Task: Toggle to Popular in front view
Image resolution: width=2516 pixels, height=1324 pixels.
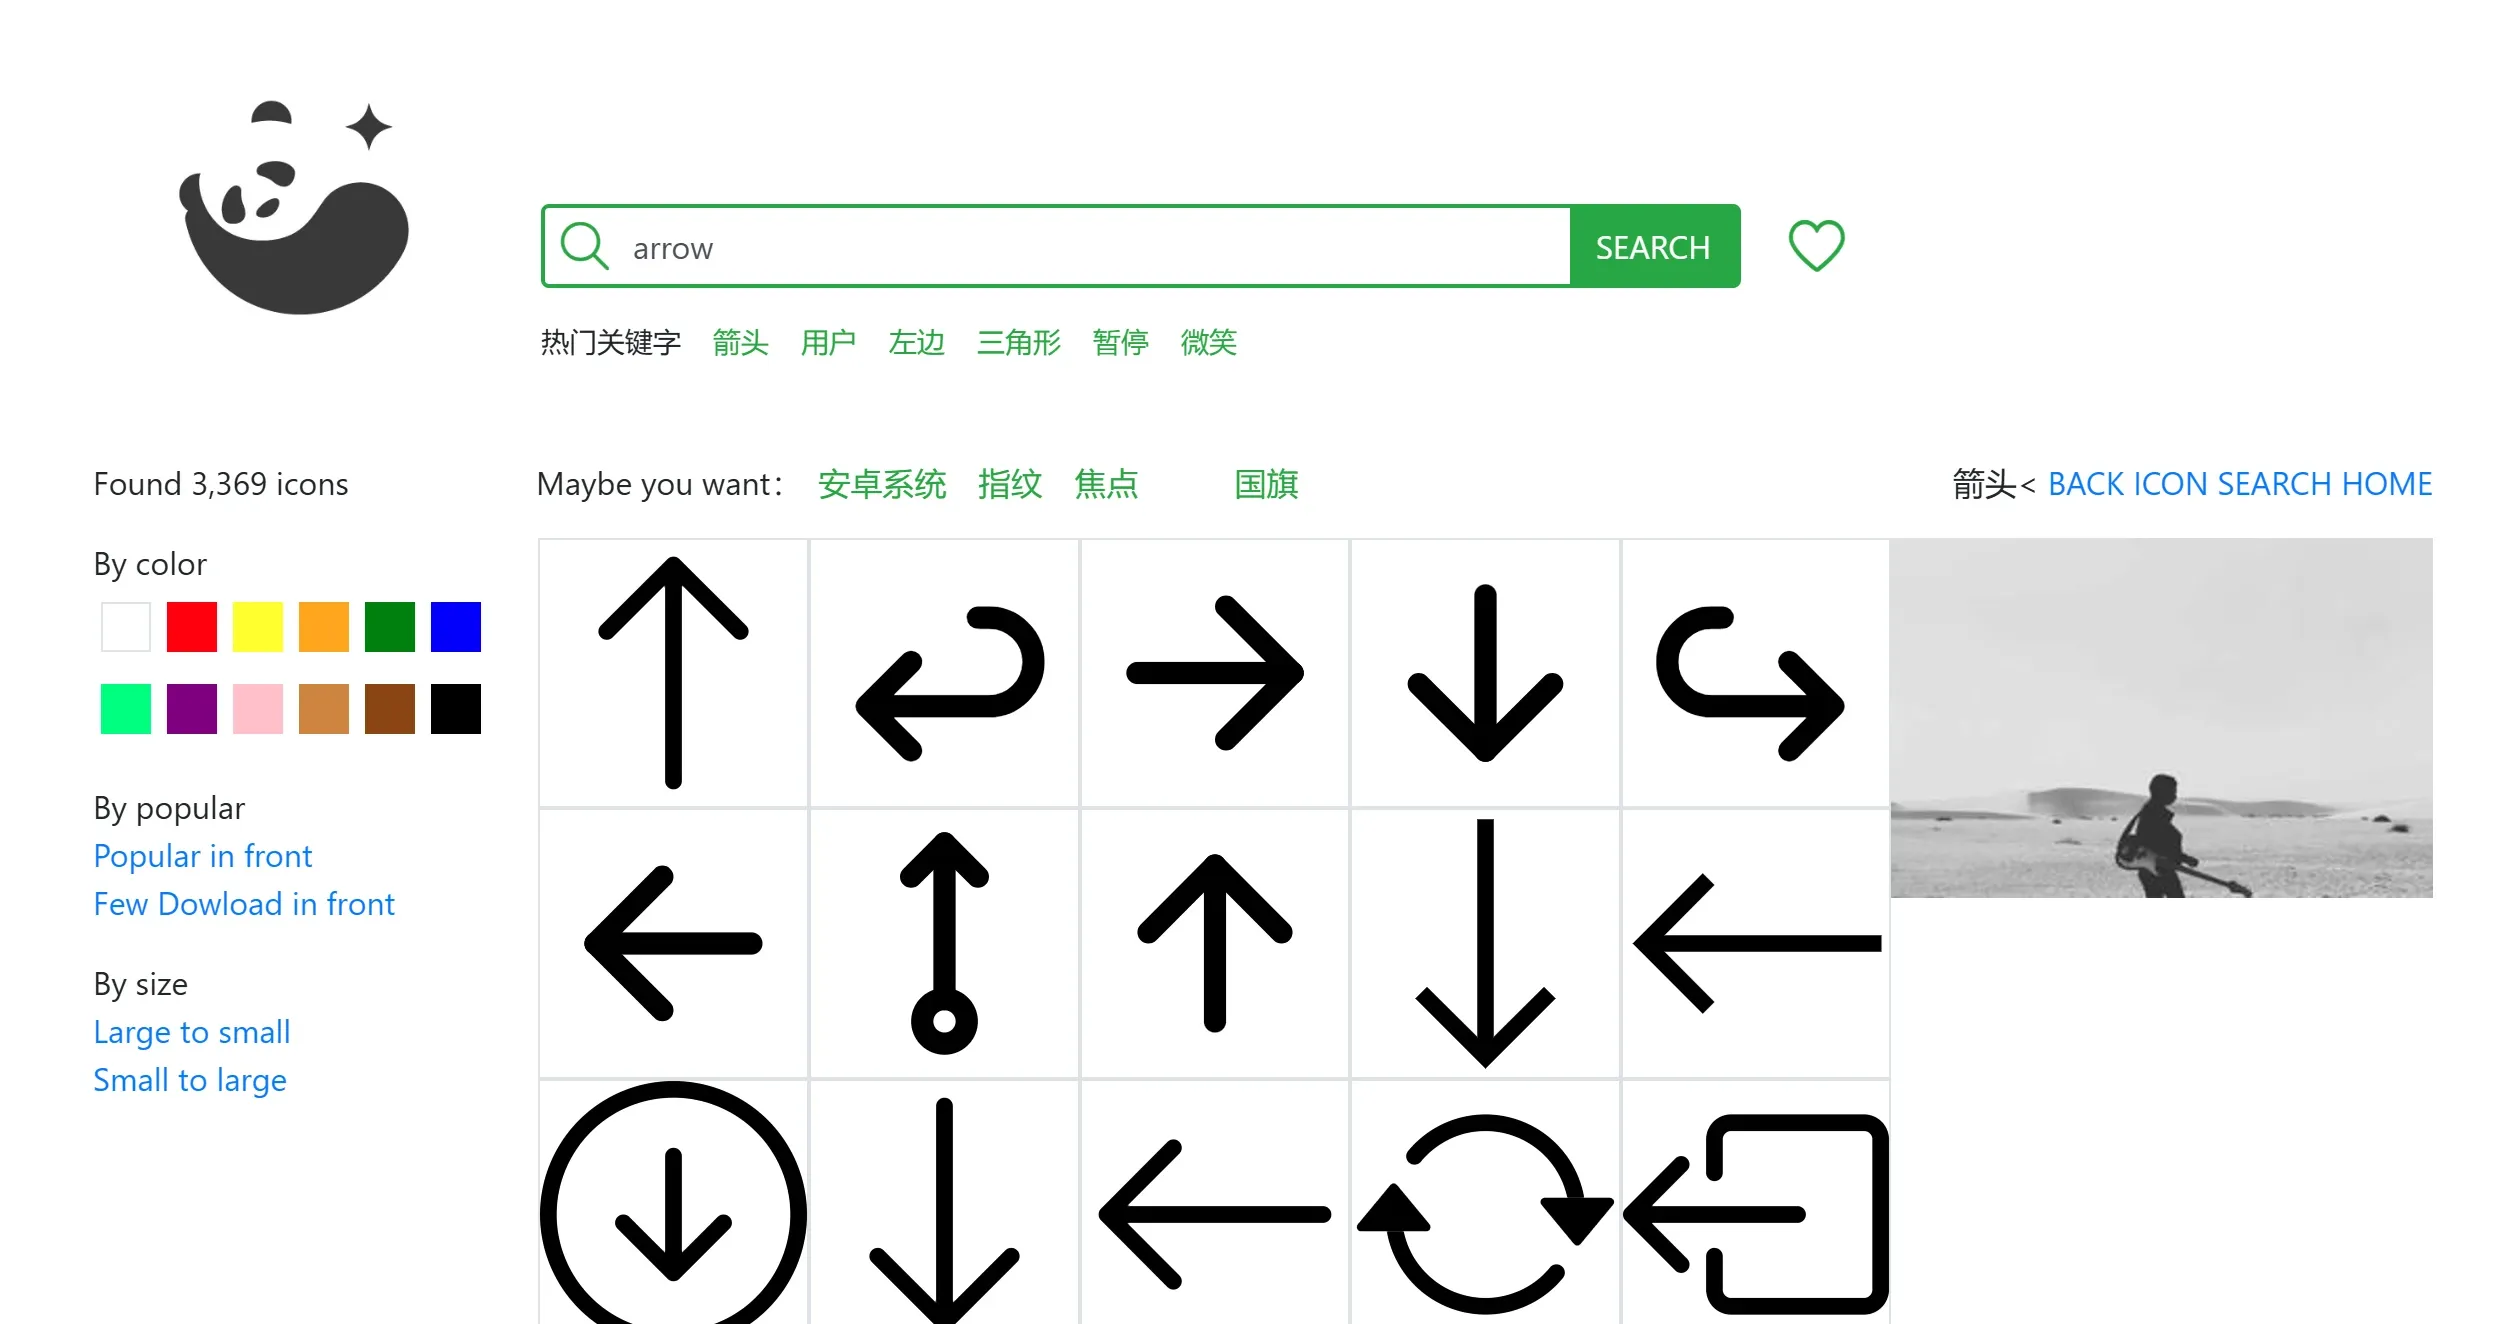Action: [x=203, y=855]
